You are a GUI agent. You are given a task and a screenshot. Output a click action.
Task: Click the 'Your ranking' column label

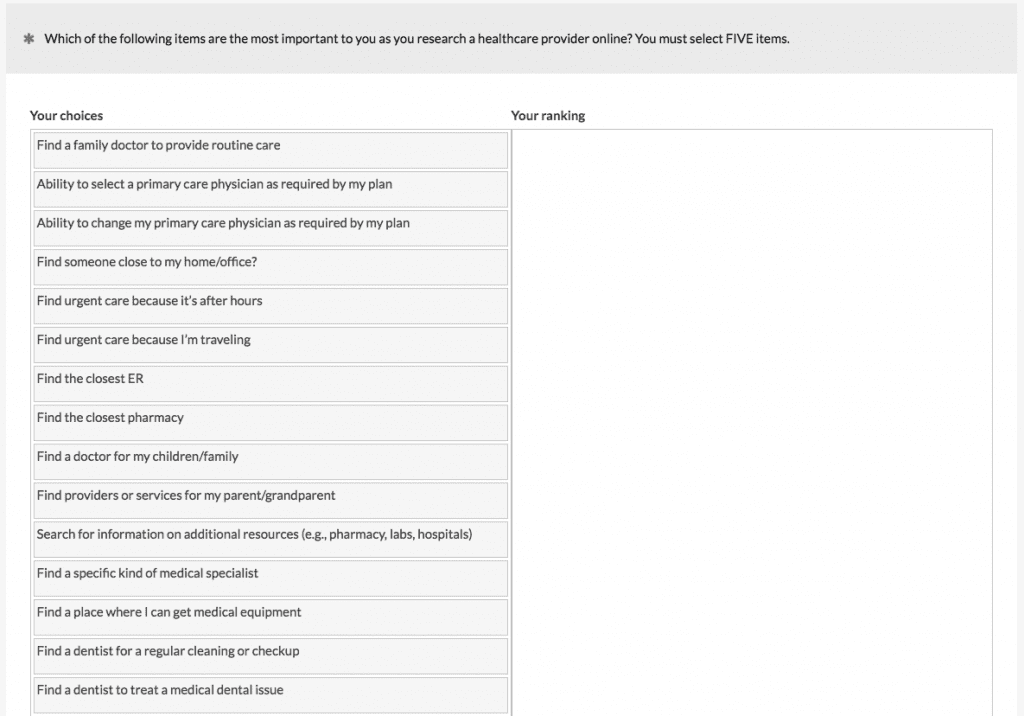548,115
